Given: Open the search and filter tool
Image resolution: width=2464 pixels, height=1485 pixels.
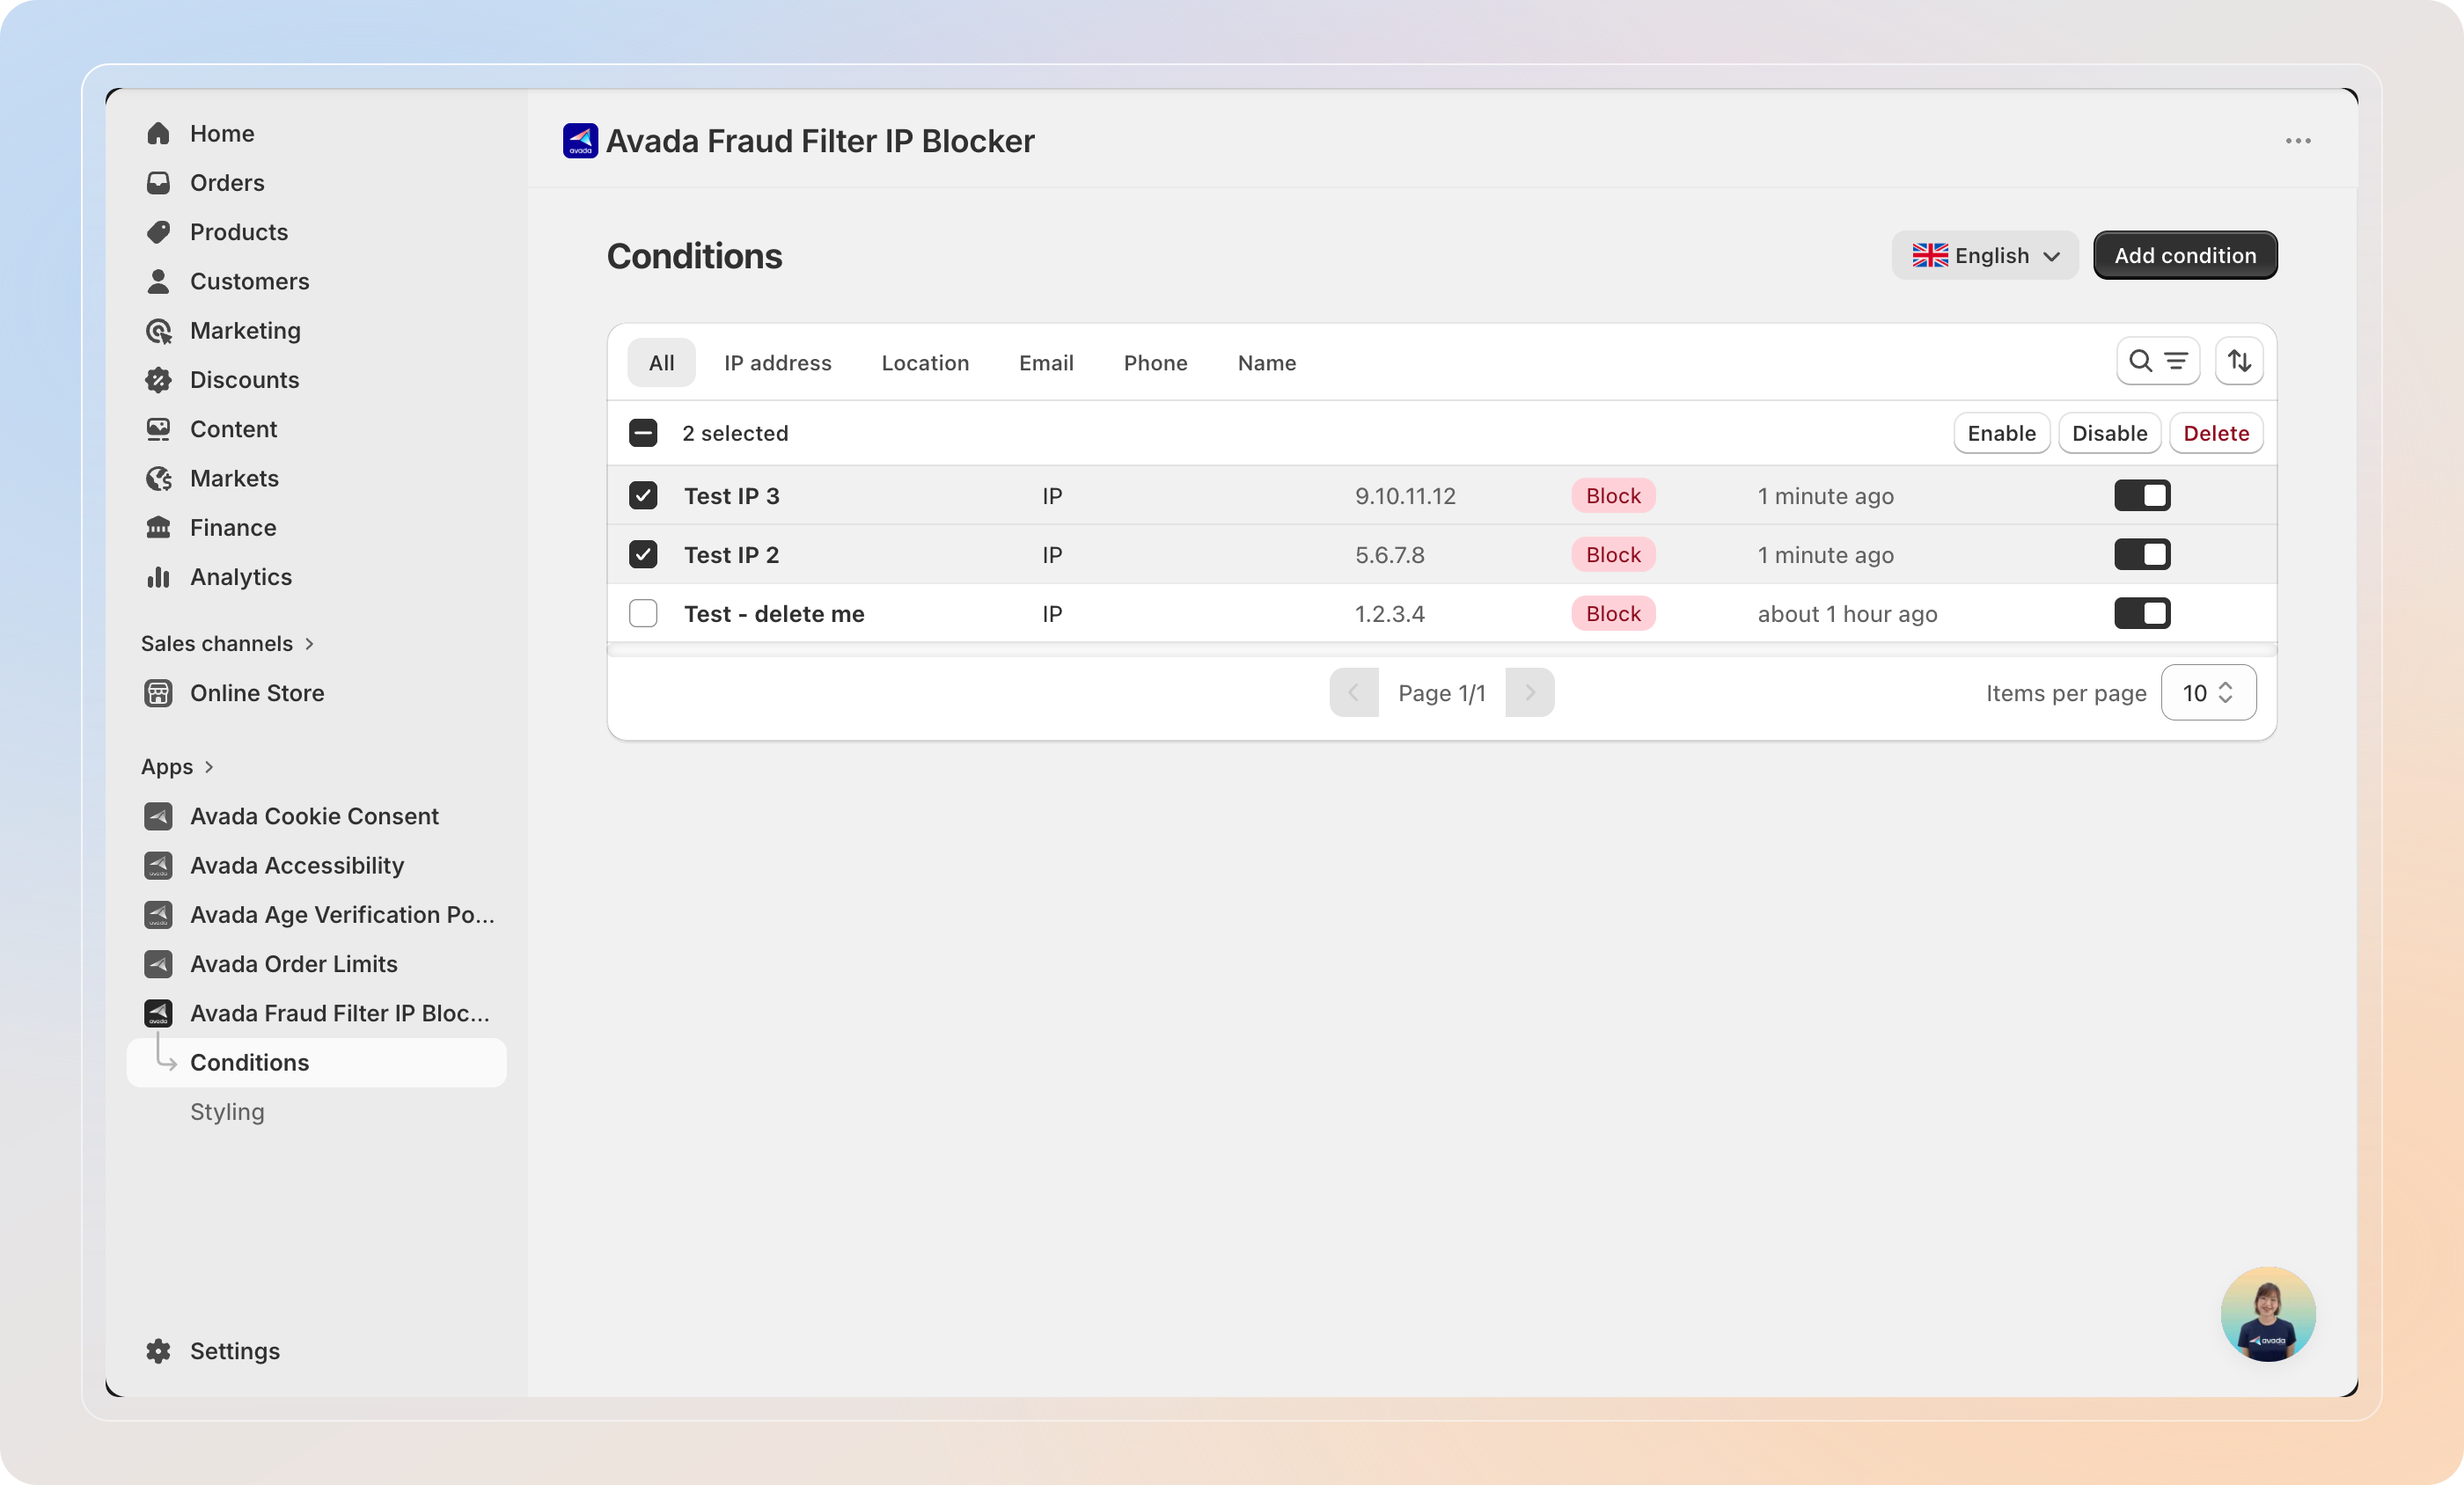Looking at the screenshot, I should coord(2158,361).
